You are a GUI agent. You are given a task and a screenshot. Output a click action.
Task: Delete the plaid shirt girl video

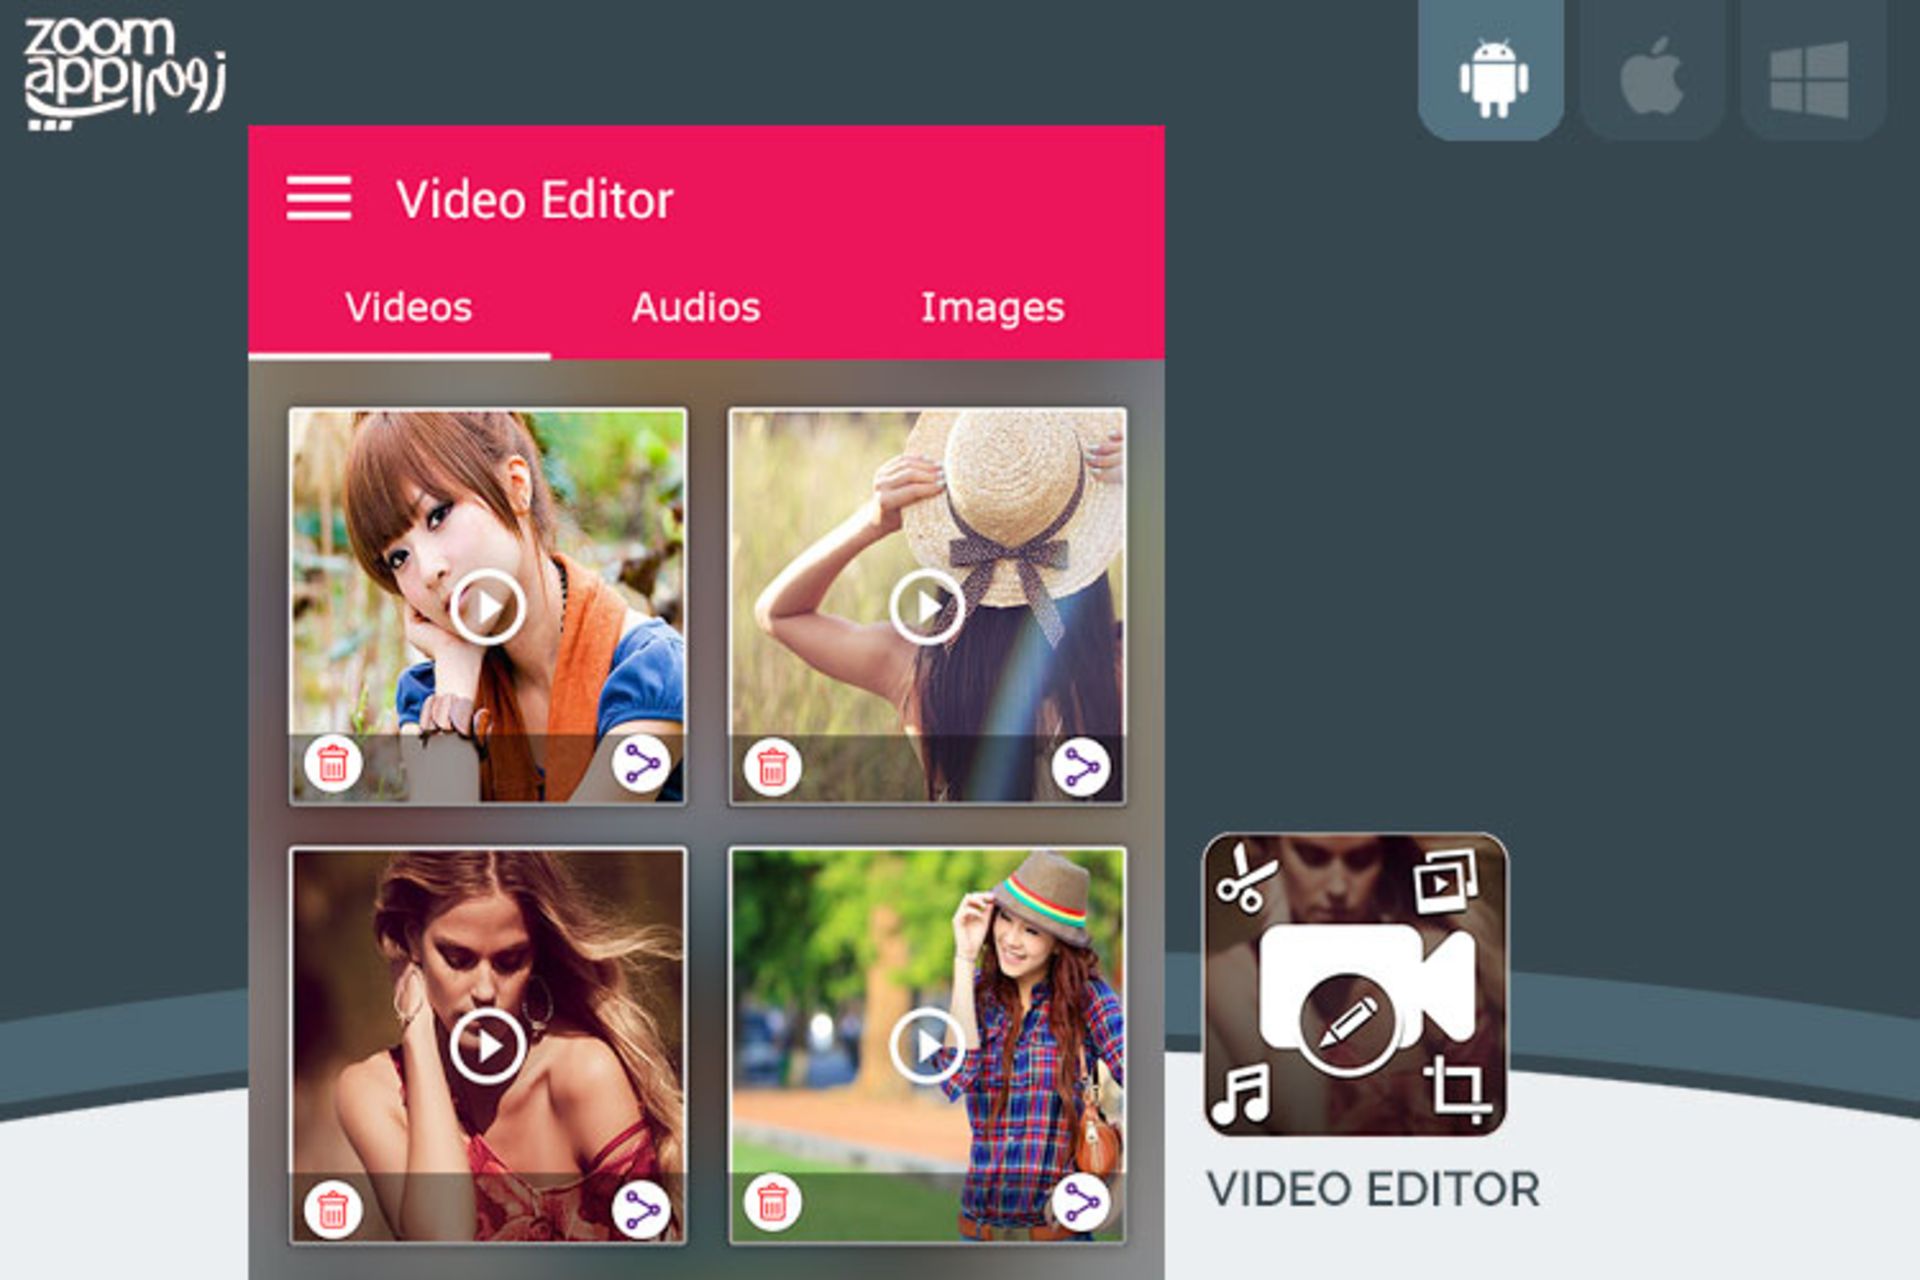pyautogui.click(x=772, y=1202)
